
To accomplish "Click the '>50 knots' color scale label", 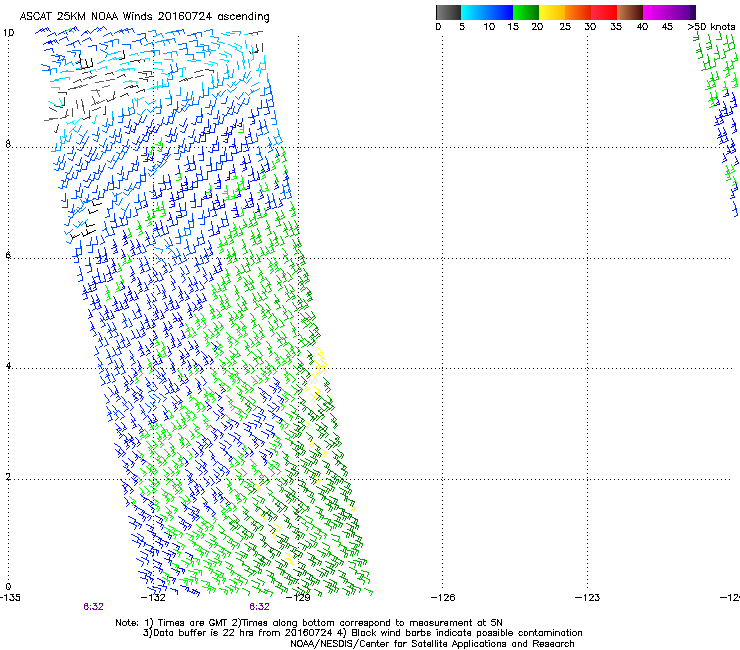I will (711, 27).
